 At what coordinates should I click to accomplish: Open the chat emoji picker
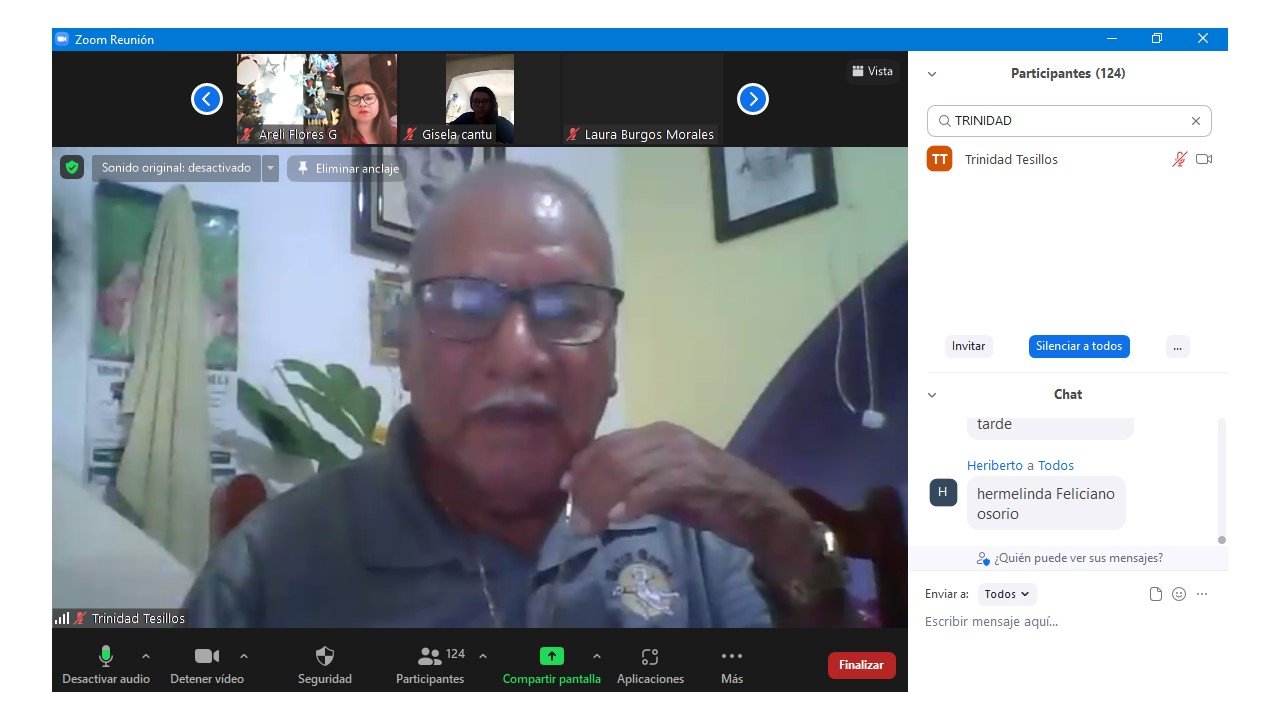(x=1179, y=594)
